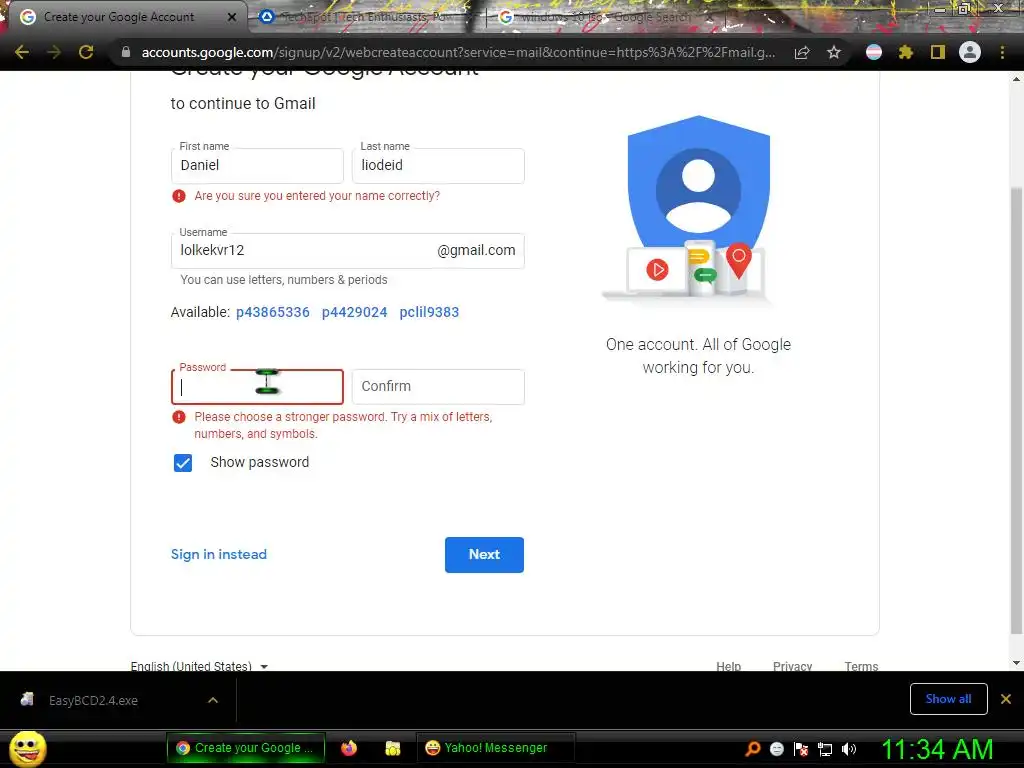Open the volume speaker tray icon
The image size is (1024, 768).
pos(848,749)
